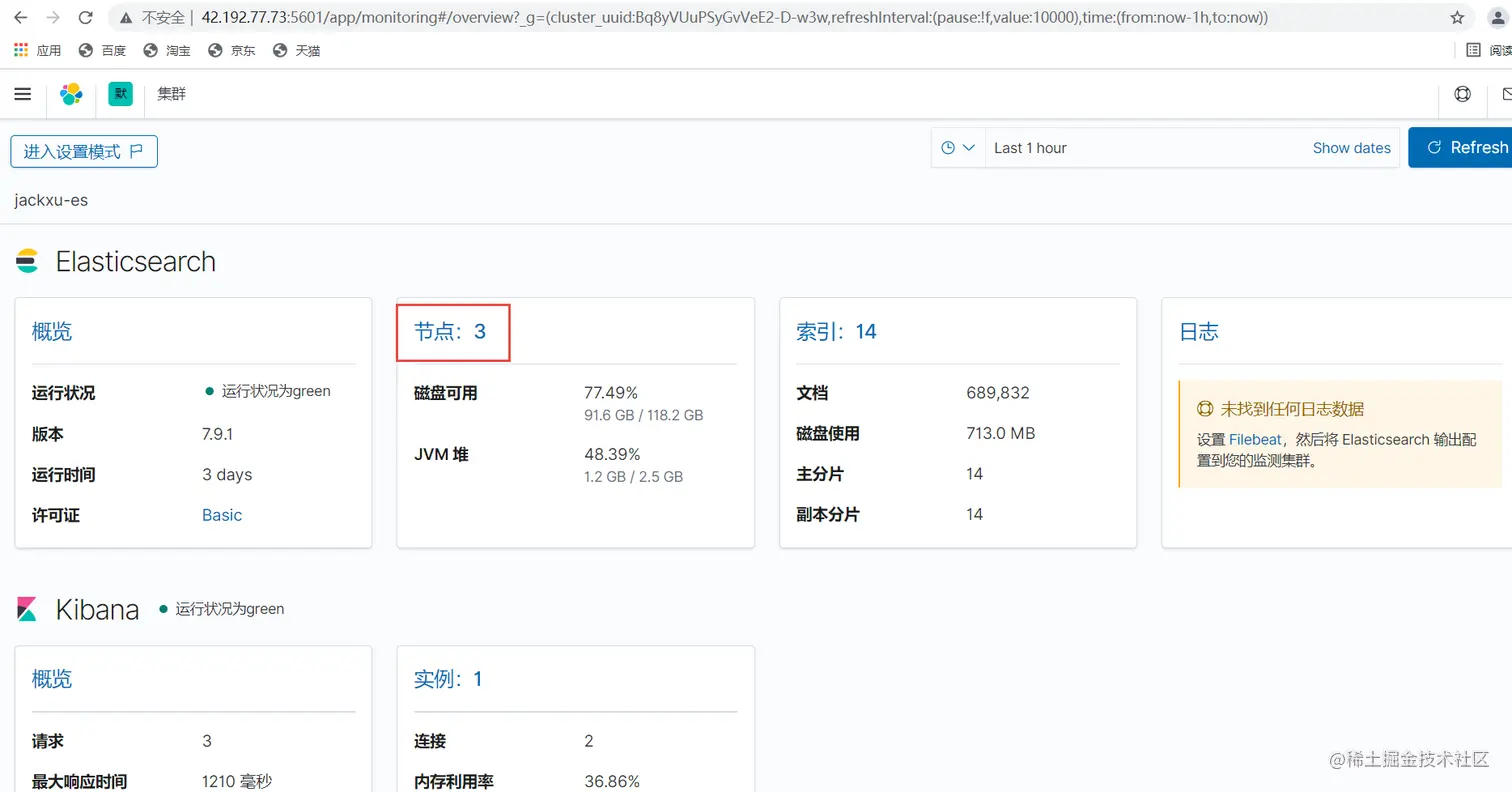Open the 实例: 1 instances link
This screenshot has width=1512, height=792.
(448, 679)
